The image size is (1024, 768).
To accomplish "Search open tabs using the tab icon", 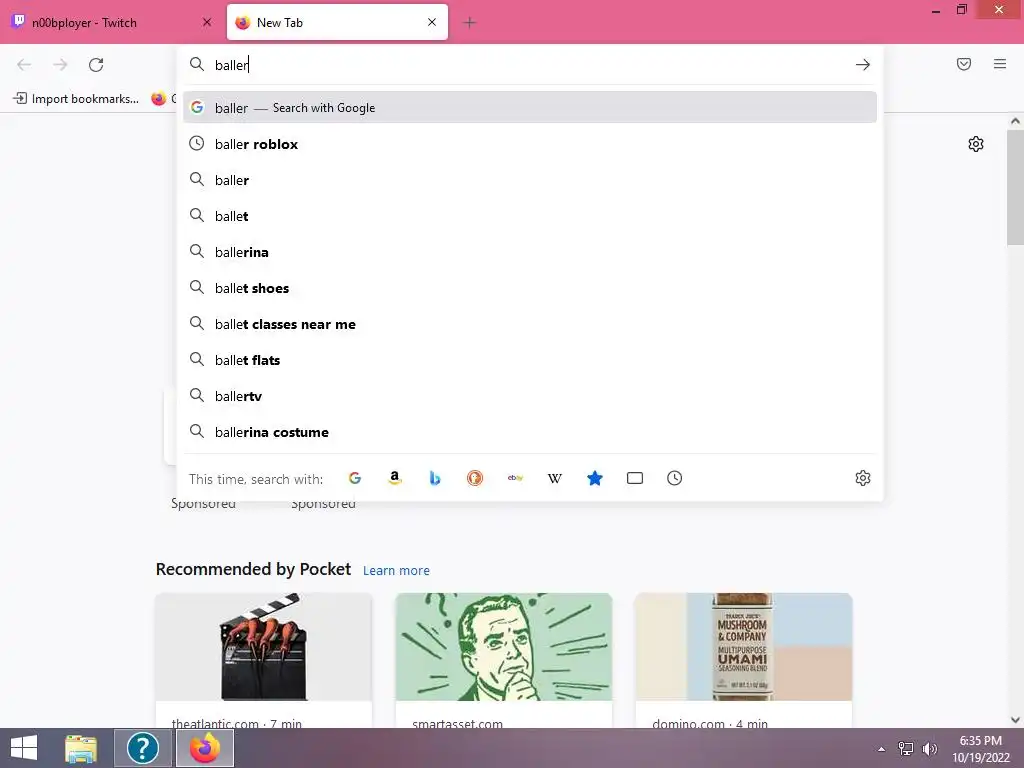I will [635, 478].
